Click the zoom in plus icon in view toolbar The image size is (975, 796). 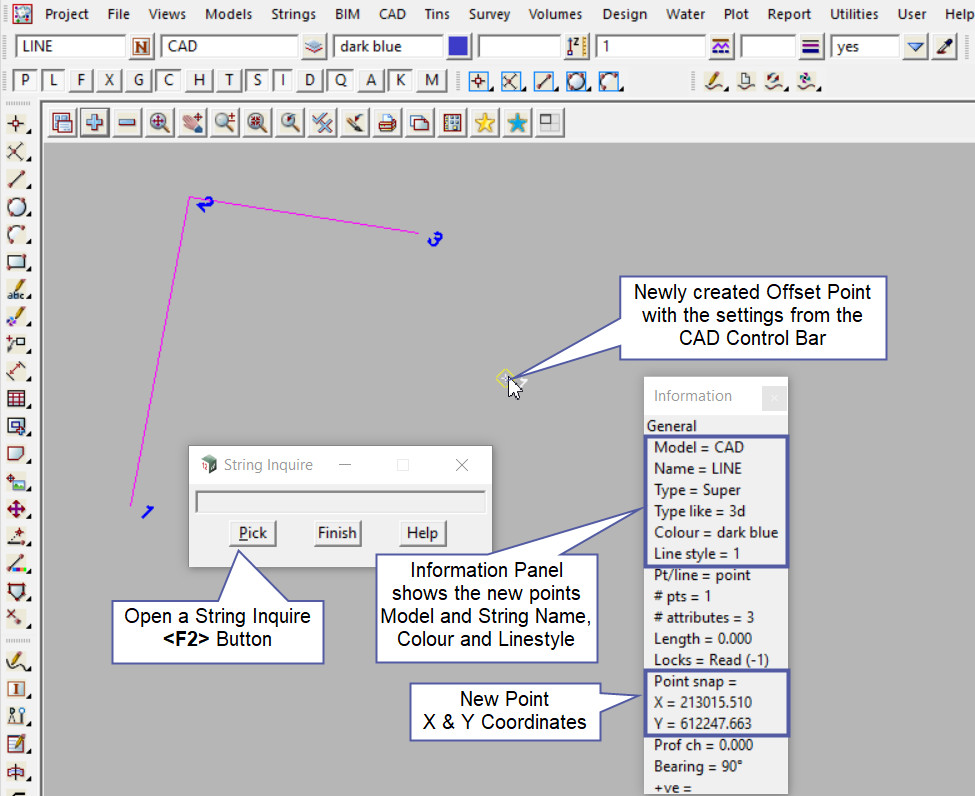(95, 123)
